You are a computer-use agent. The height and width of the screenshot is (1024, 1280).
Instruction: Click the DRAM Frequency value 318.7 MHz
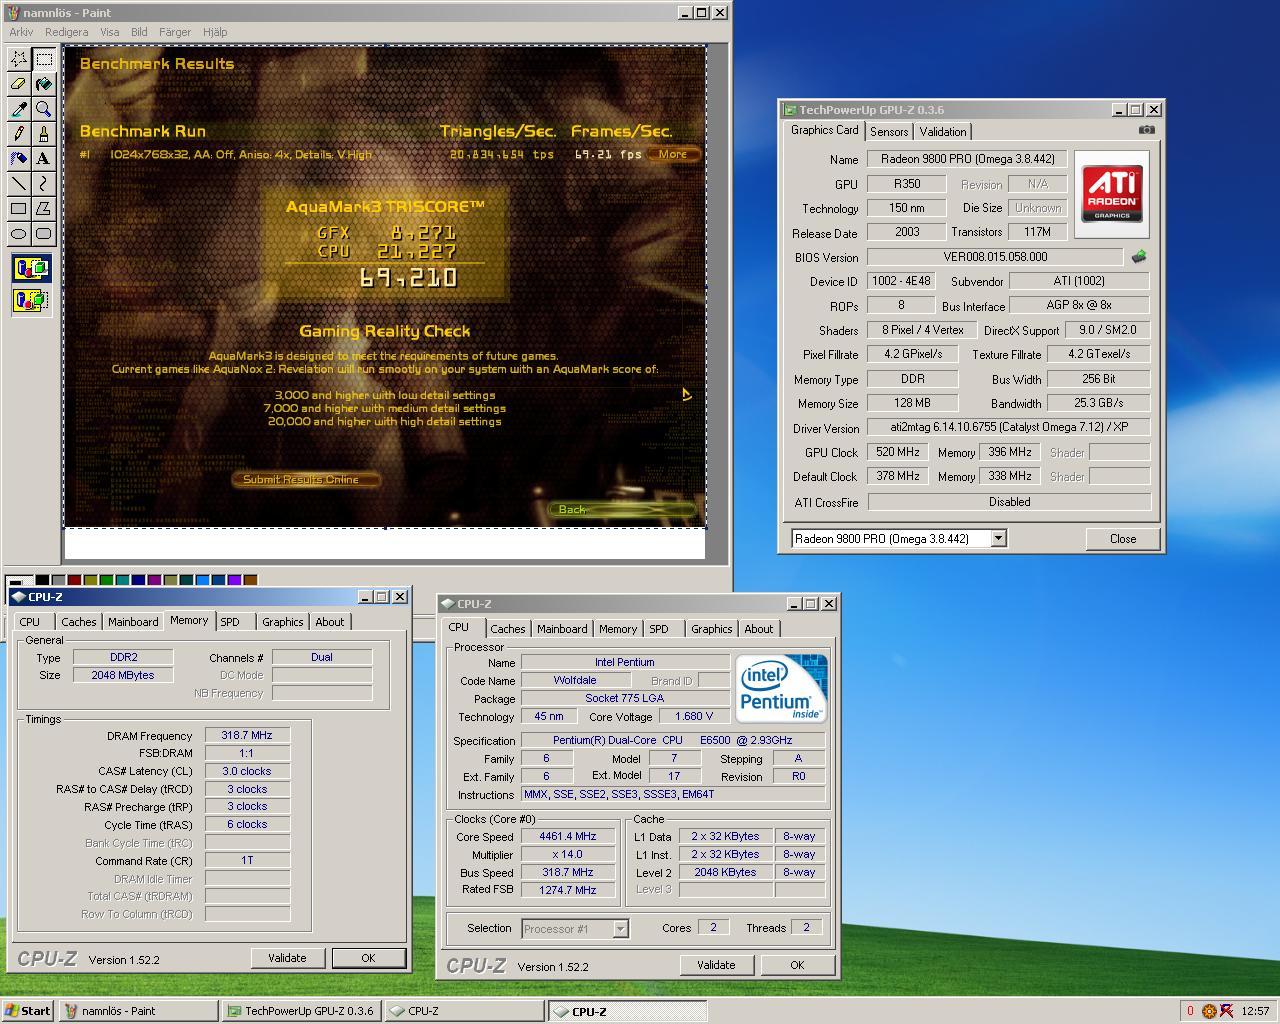tap(247, 735)
